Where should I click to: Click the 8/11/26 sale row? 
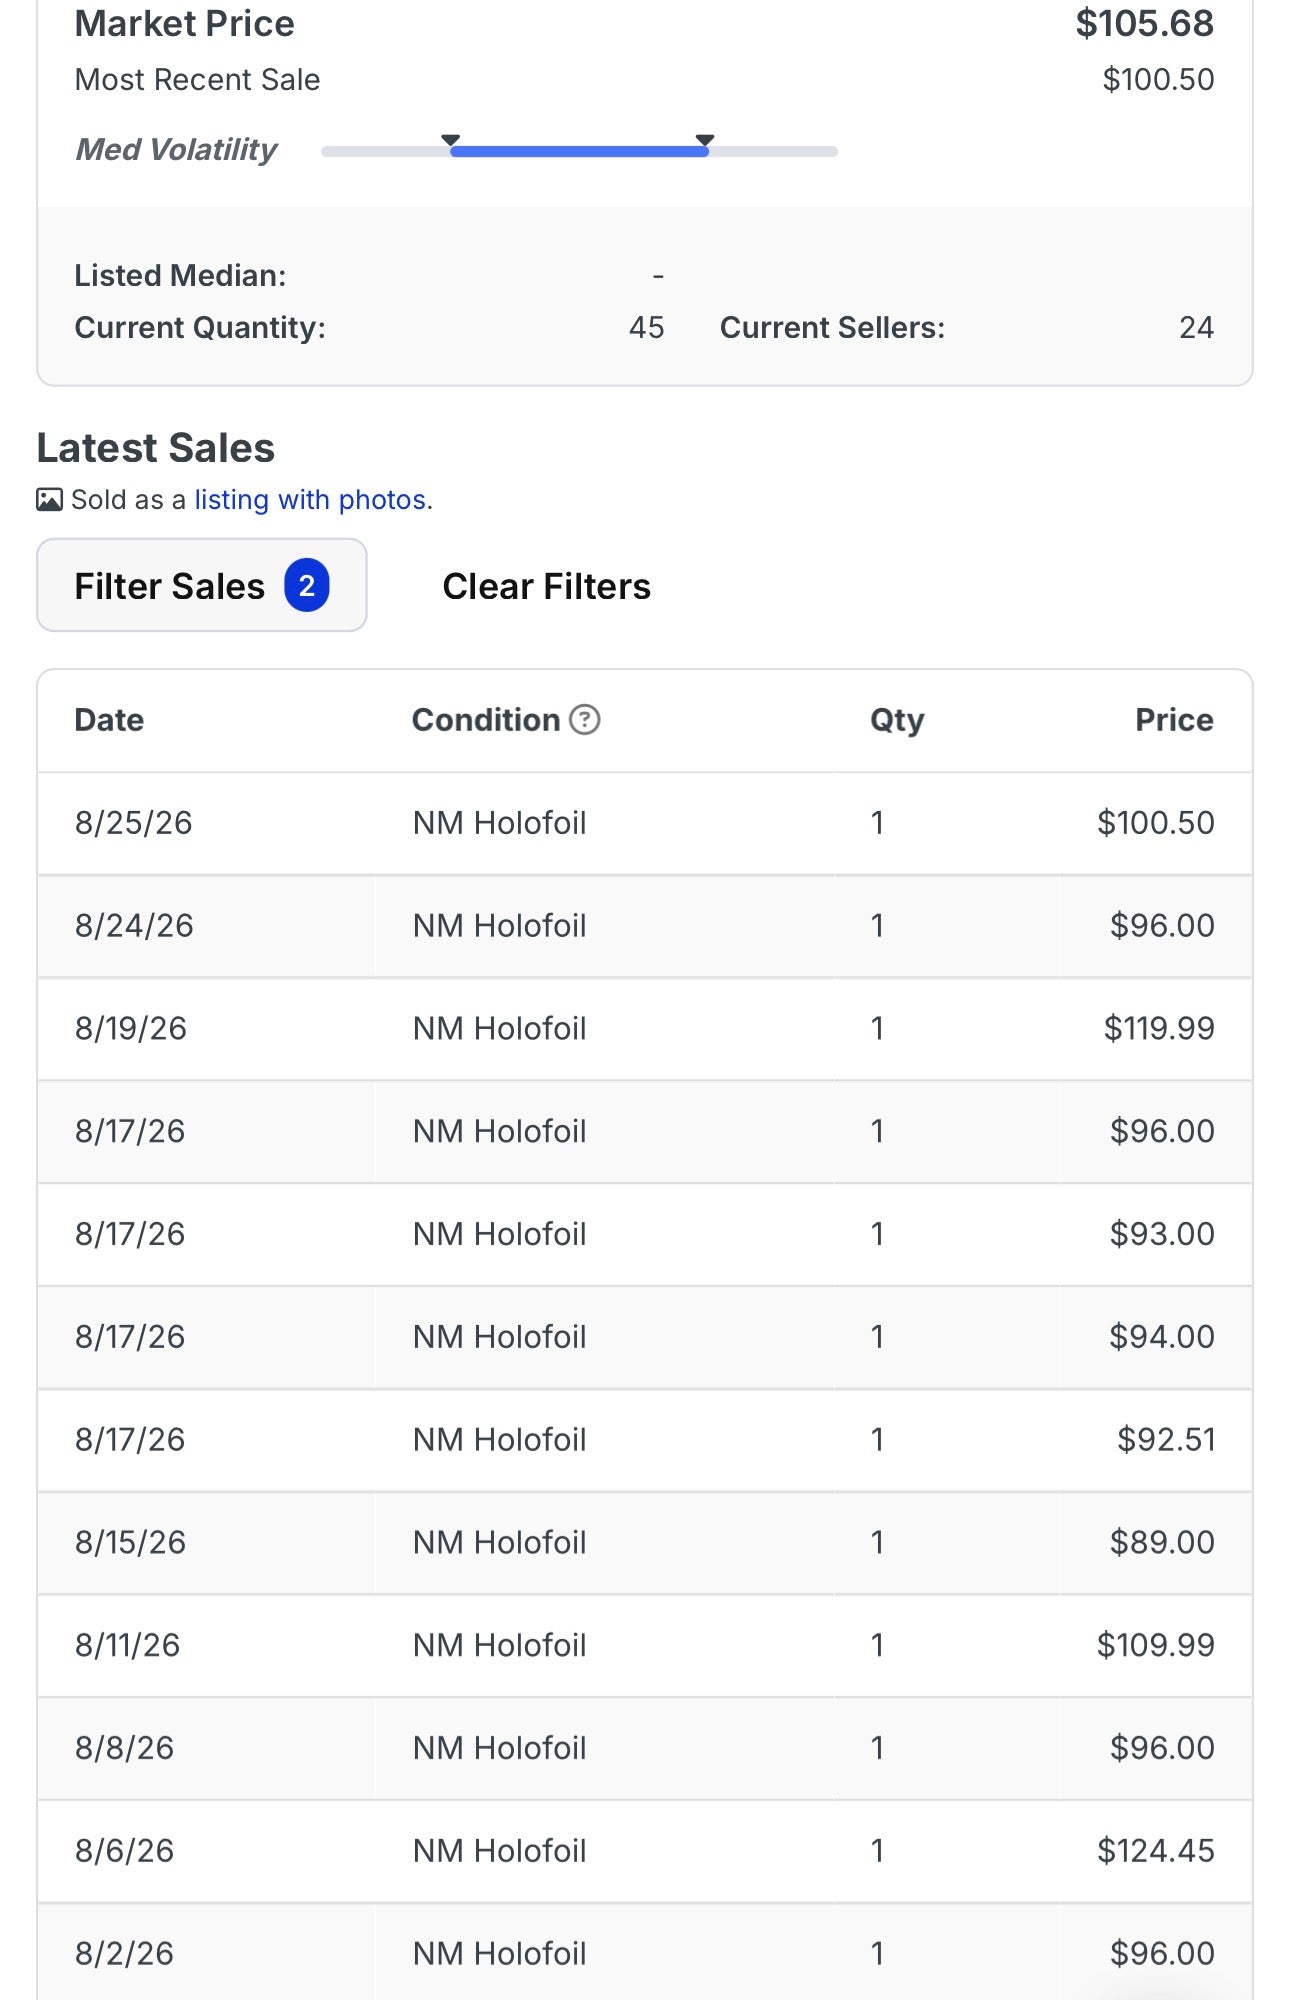coord(645,1645)
